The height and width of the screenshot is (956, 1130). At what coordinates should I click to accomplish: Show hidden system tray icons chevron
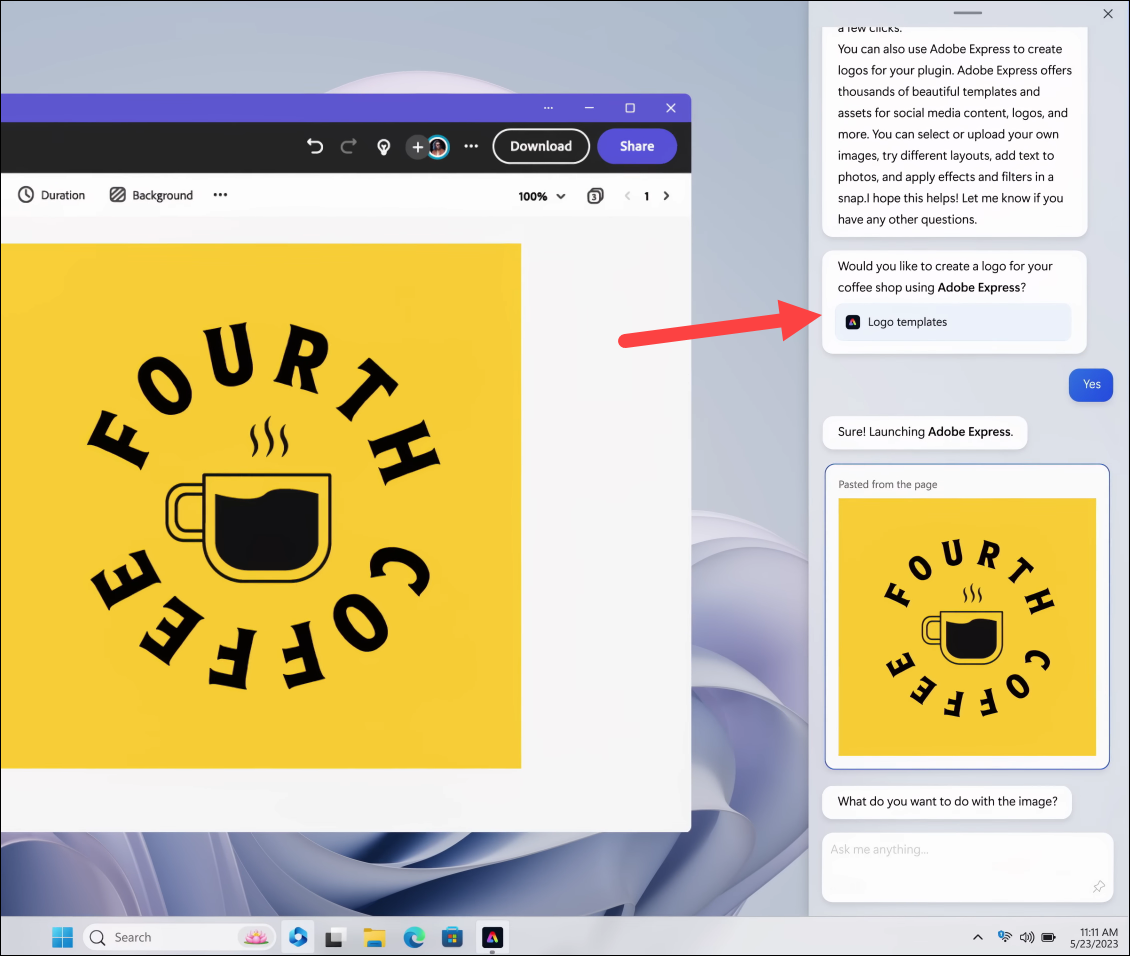click(978, 937)
